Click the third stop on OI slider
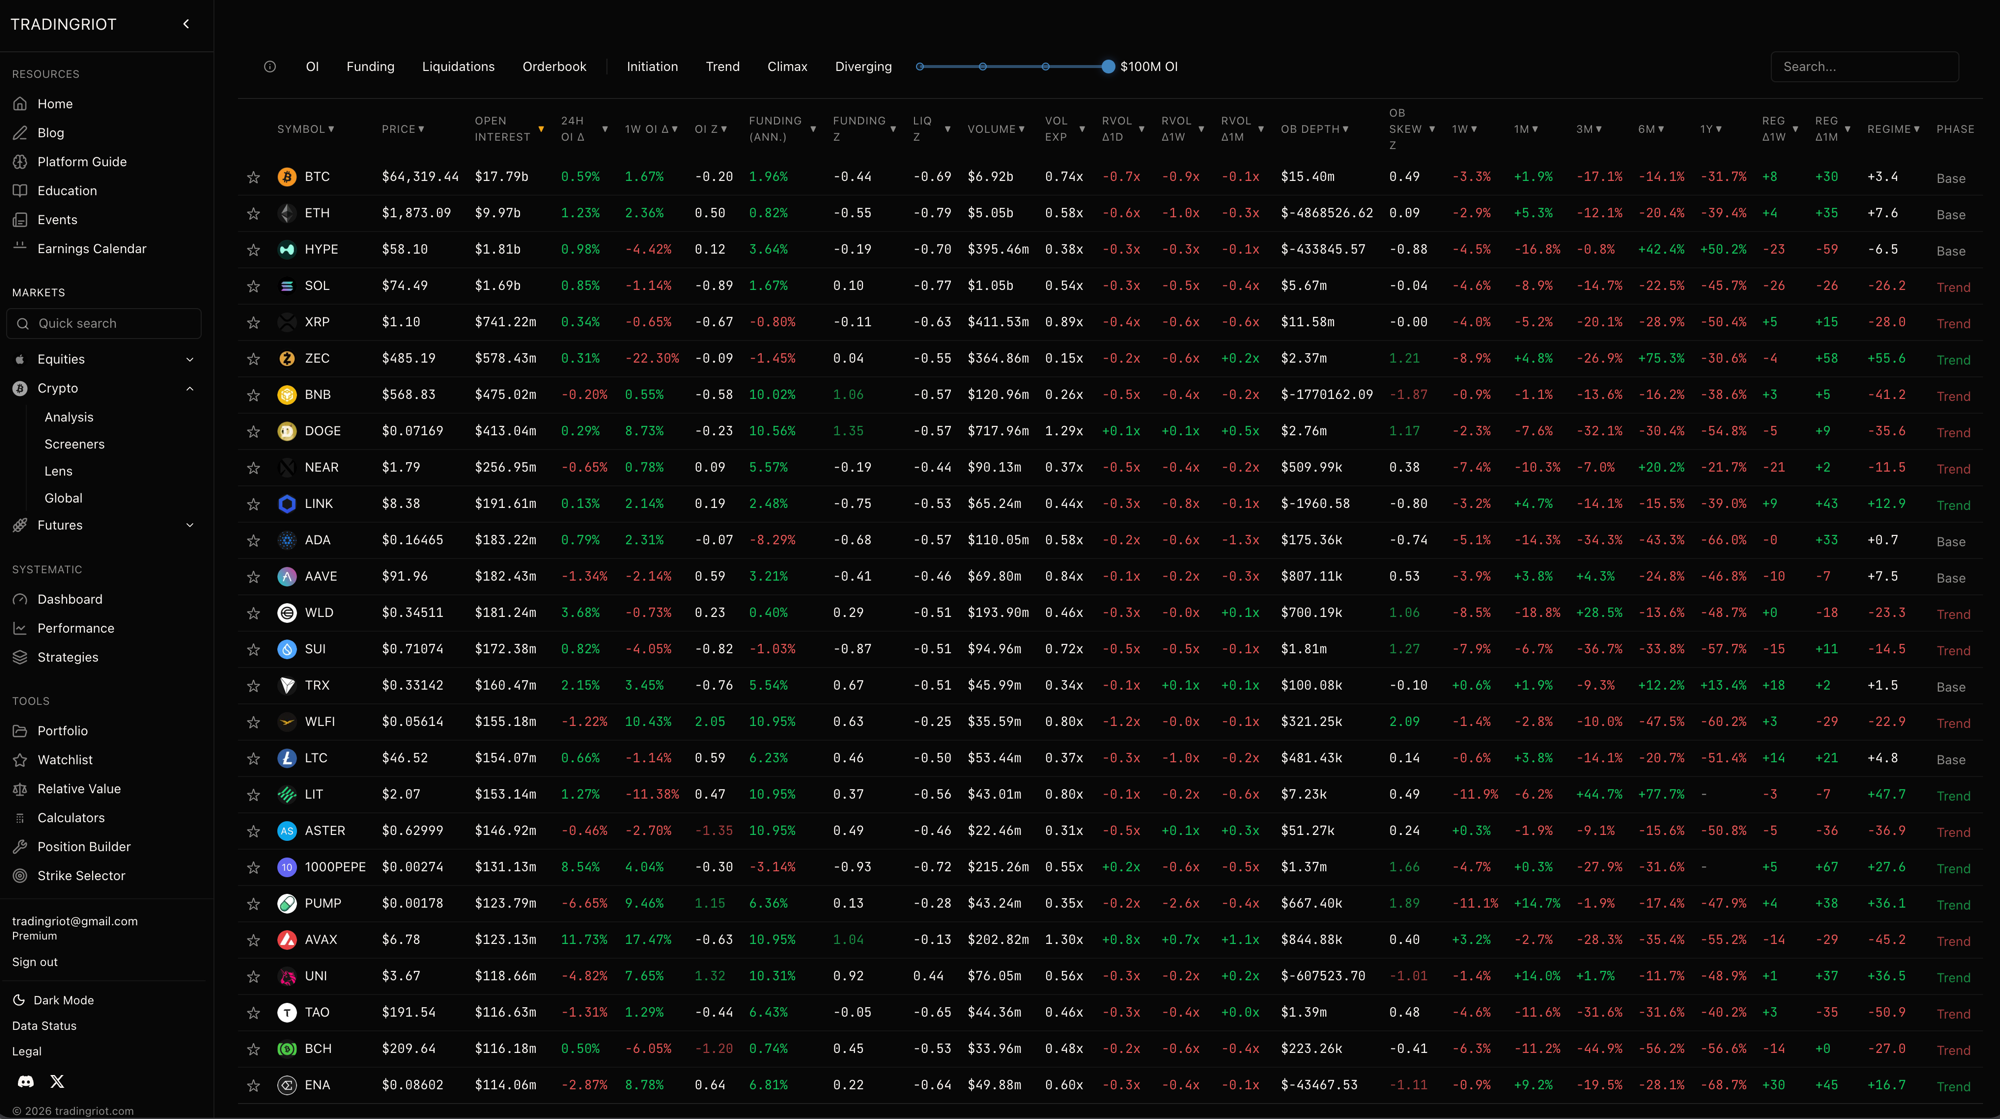Viewport: 2000px width, 1119px height. (1046, 67)
